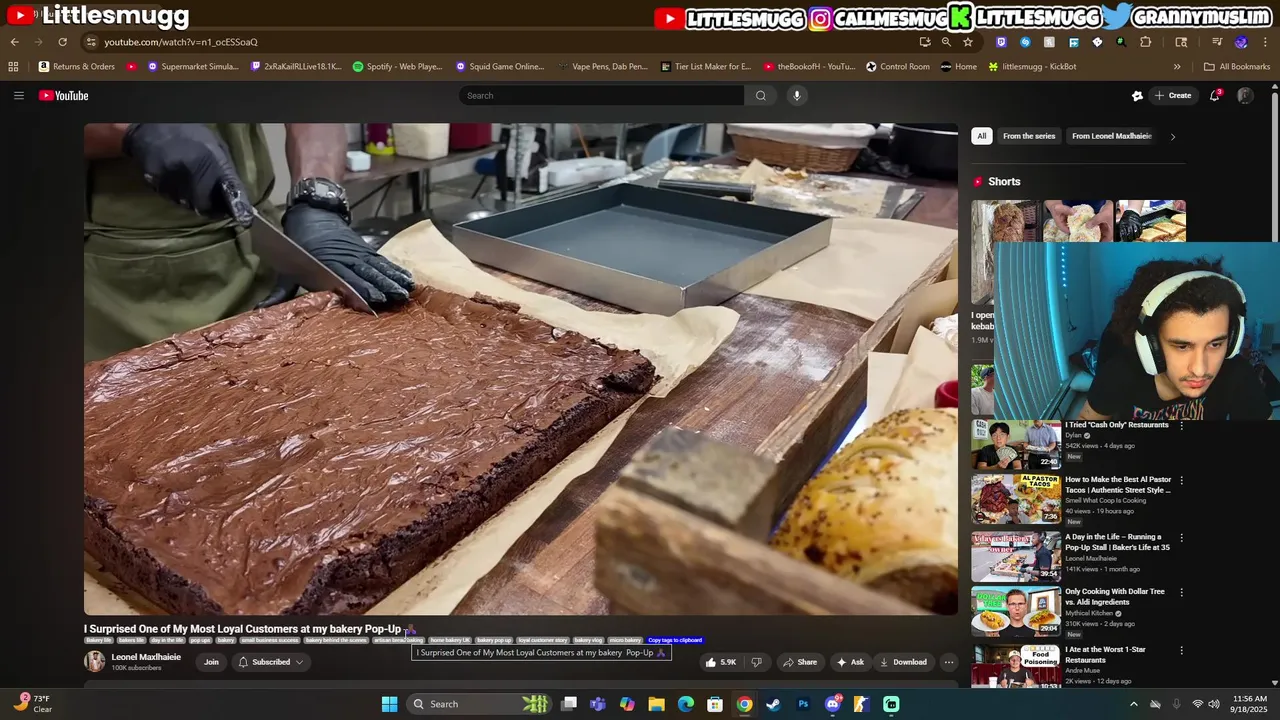Open options menu for Al Pastor Tacos video
The width and height of the screenshot is (1280, 720).
coord(1181,480)
